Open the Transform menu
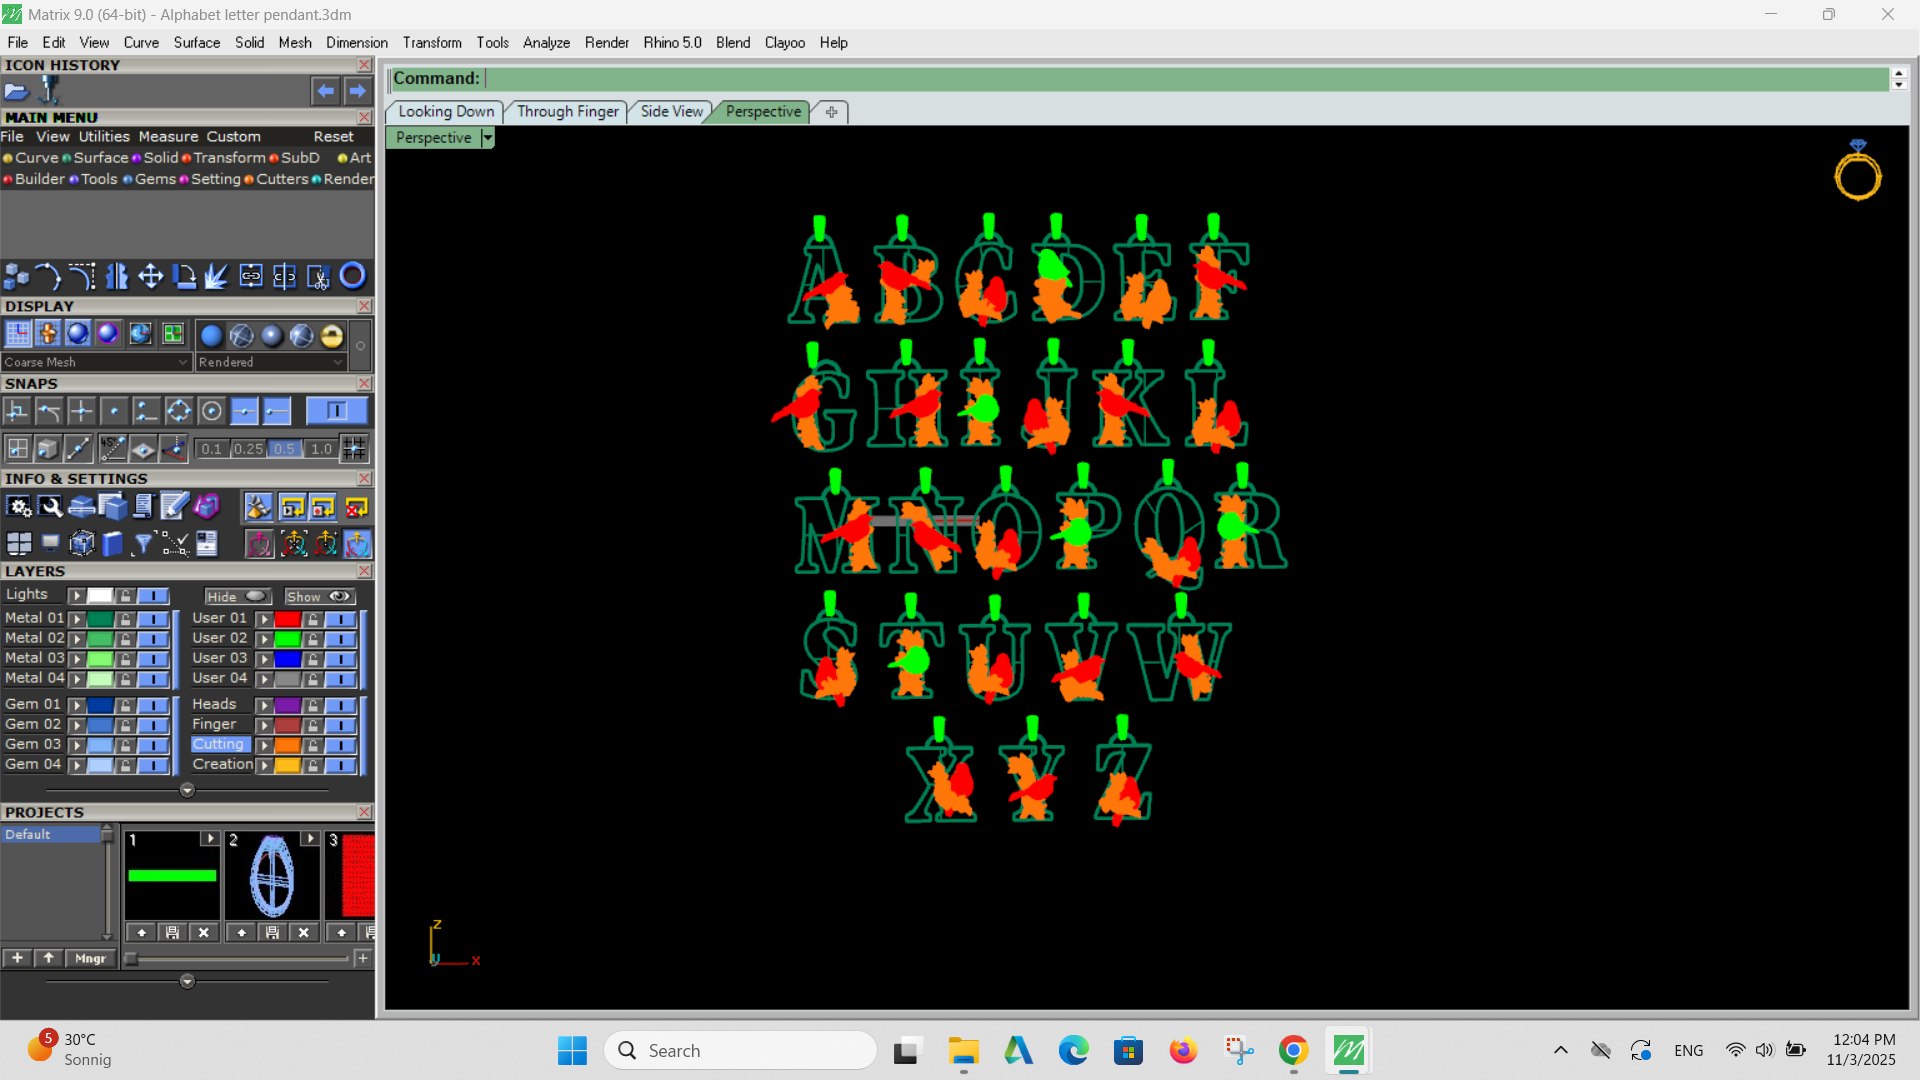This screenshot has width=1920, height=1080. coord(432,43)
